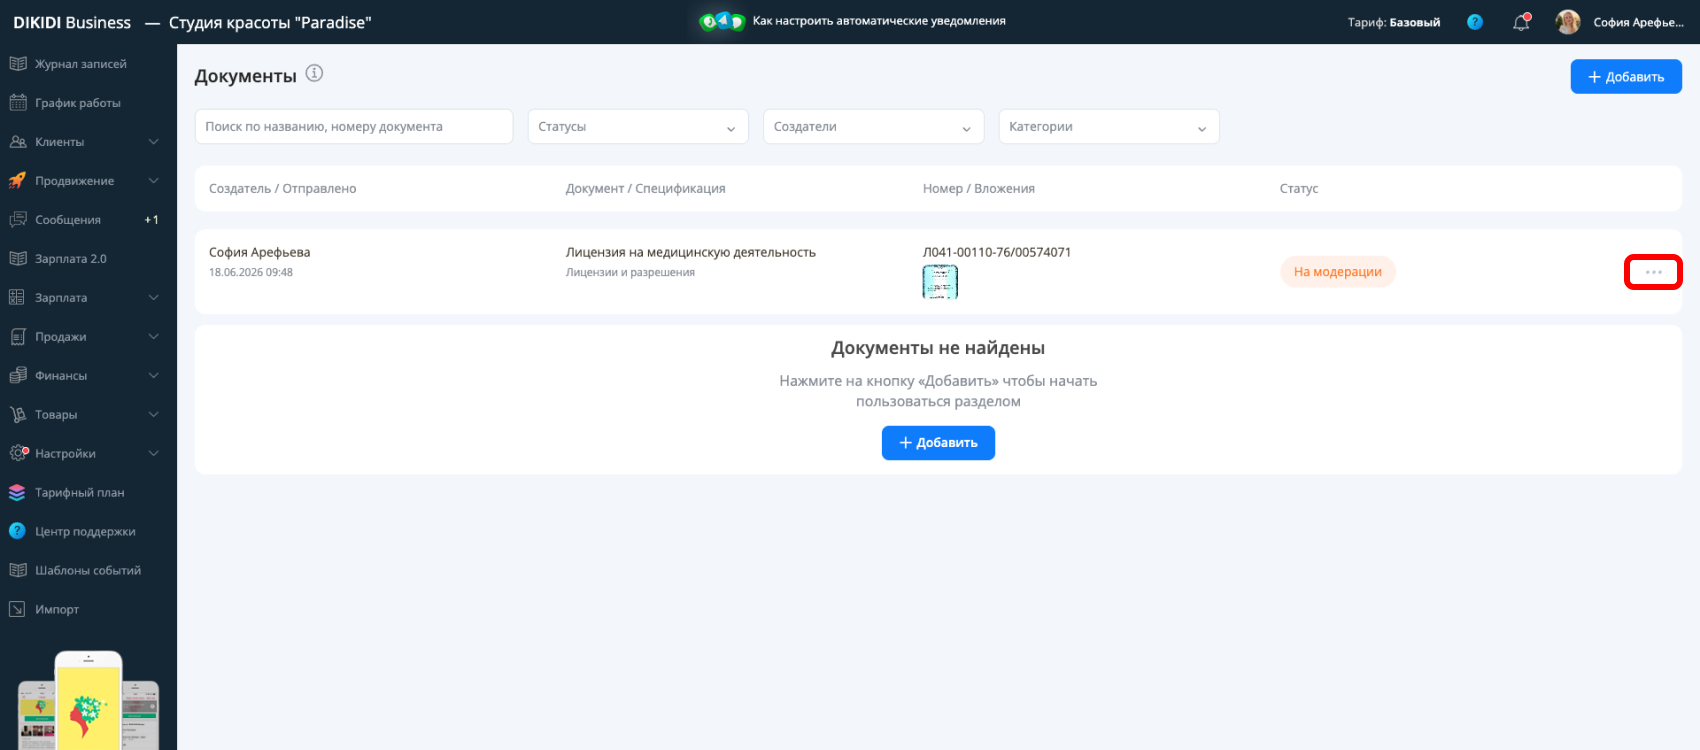The width and height of the screenshot is (1700, 750).
Task: Click the Документ / Спецификация column header
Action: (646, 189)
